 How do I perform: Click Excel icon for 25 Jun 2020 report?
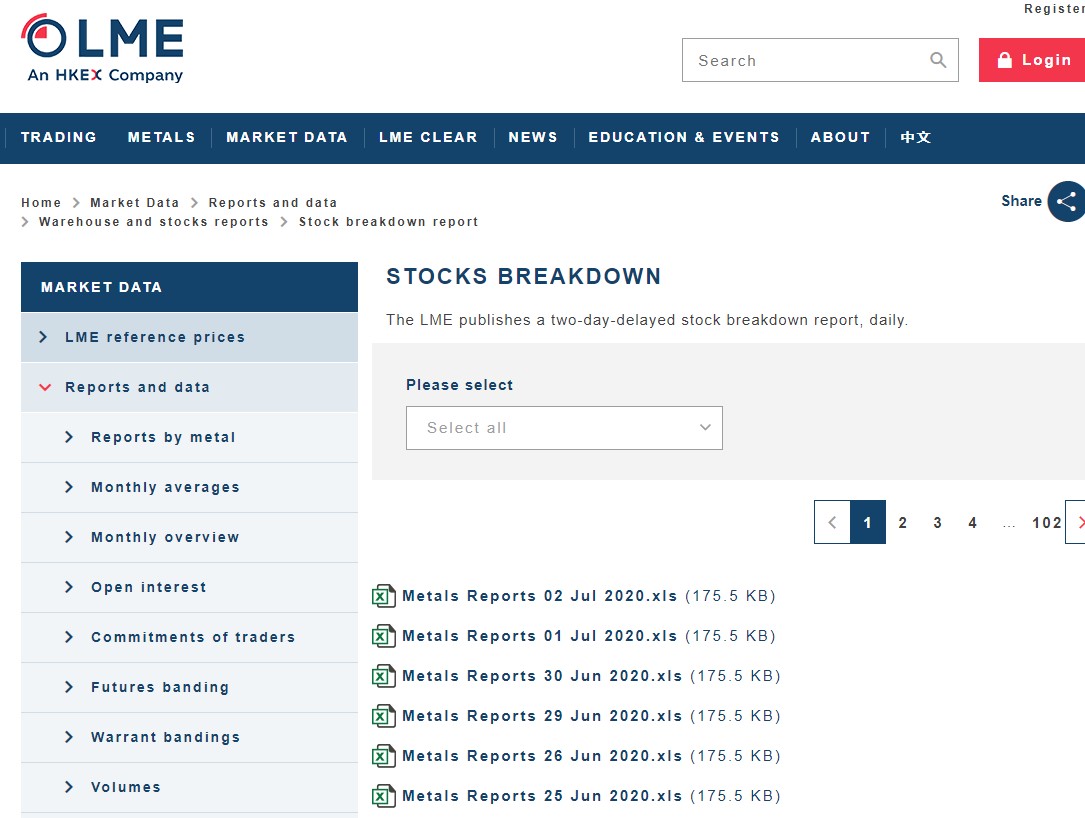click(x=384, y=796)
